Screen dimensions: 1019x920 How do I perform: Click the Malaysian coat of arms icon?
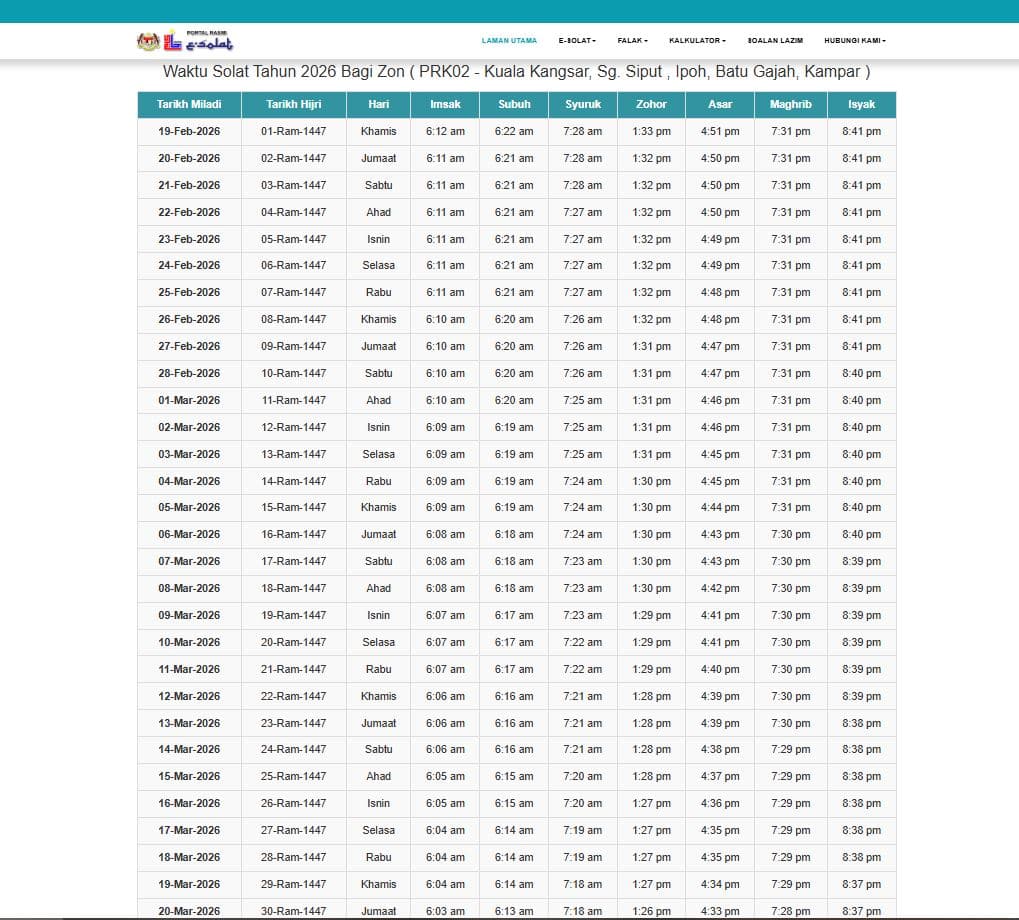point(148,42)
